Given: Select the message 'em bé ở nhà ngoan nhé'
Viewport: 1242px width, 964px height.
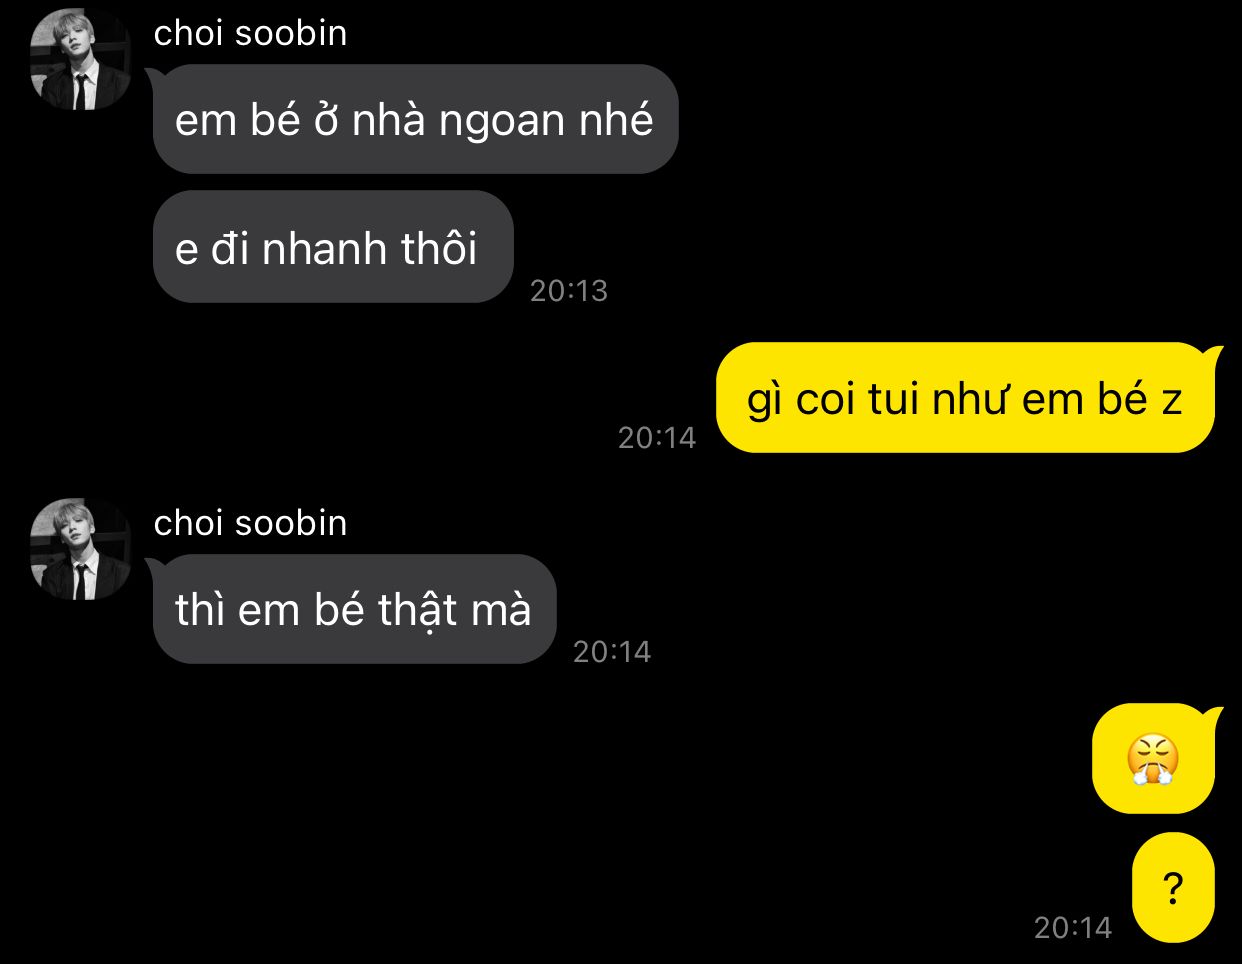Looking at the screenshot, I should click(x=415, y=119).
